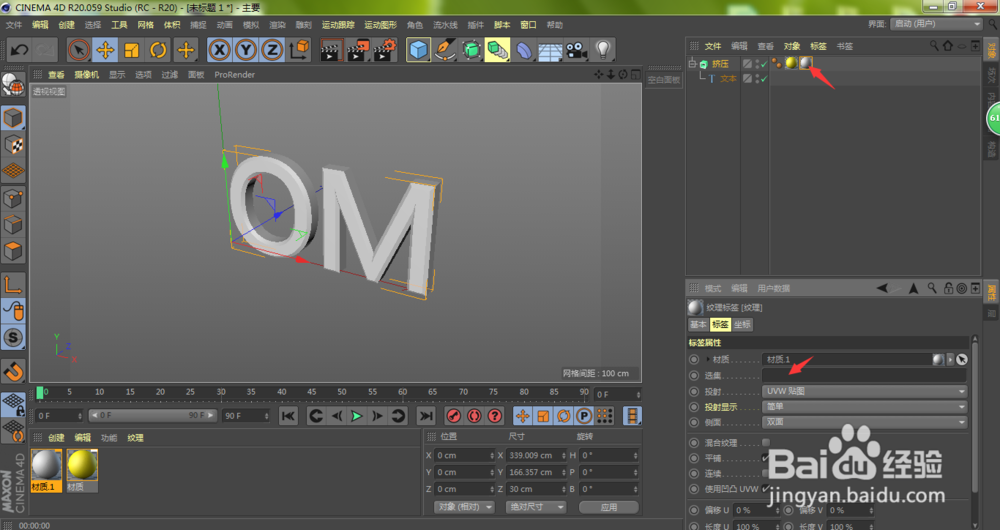The width and height of the screenshot is (1000, 530).
Task: Open the 界面 layout dropdown
Action: point(936,24)
